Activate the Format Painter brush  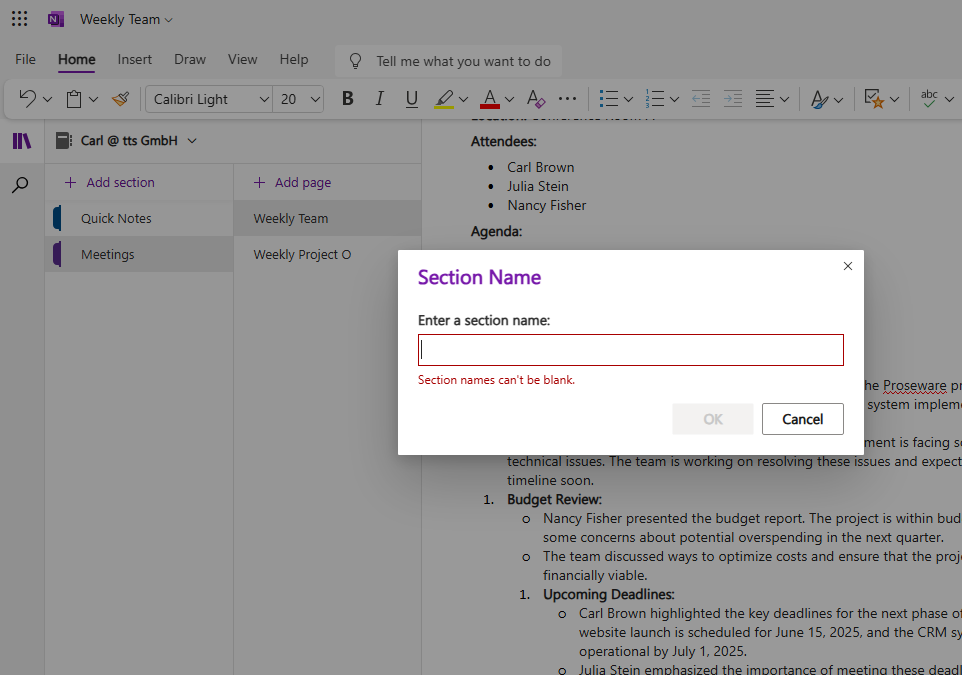[120, 99]
